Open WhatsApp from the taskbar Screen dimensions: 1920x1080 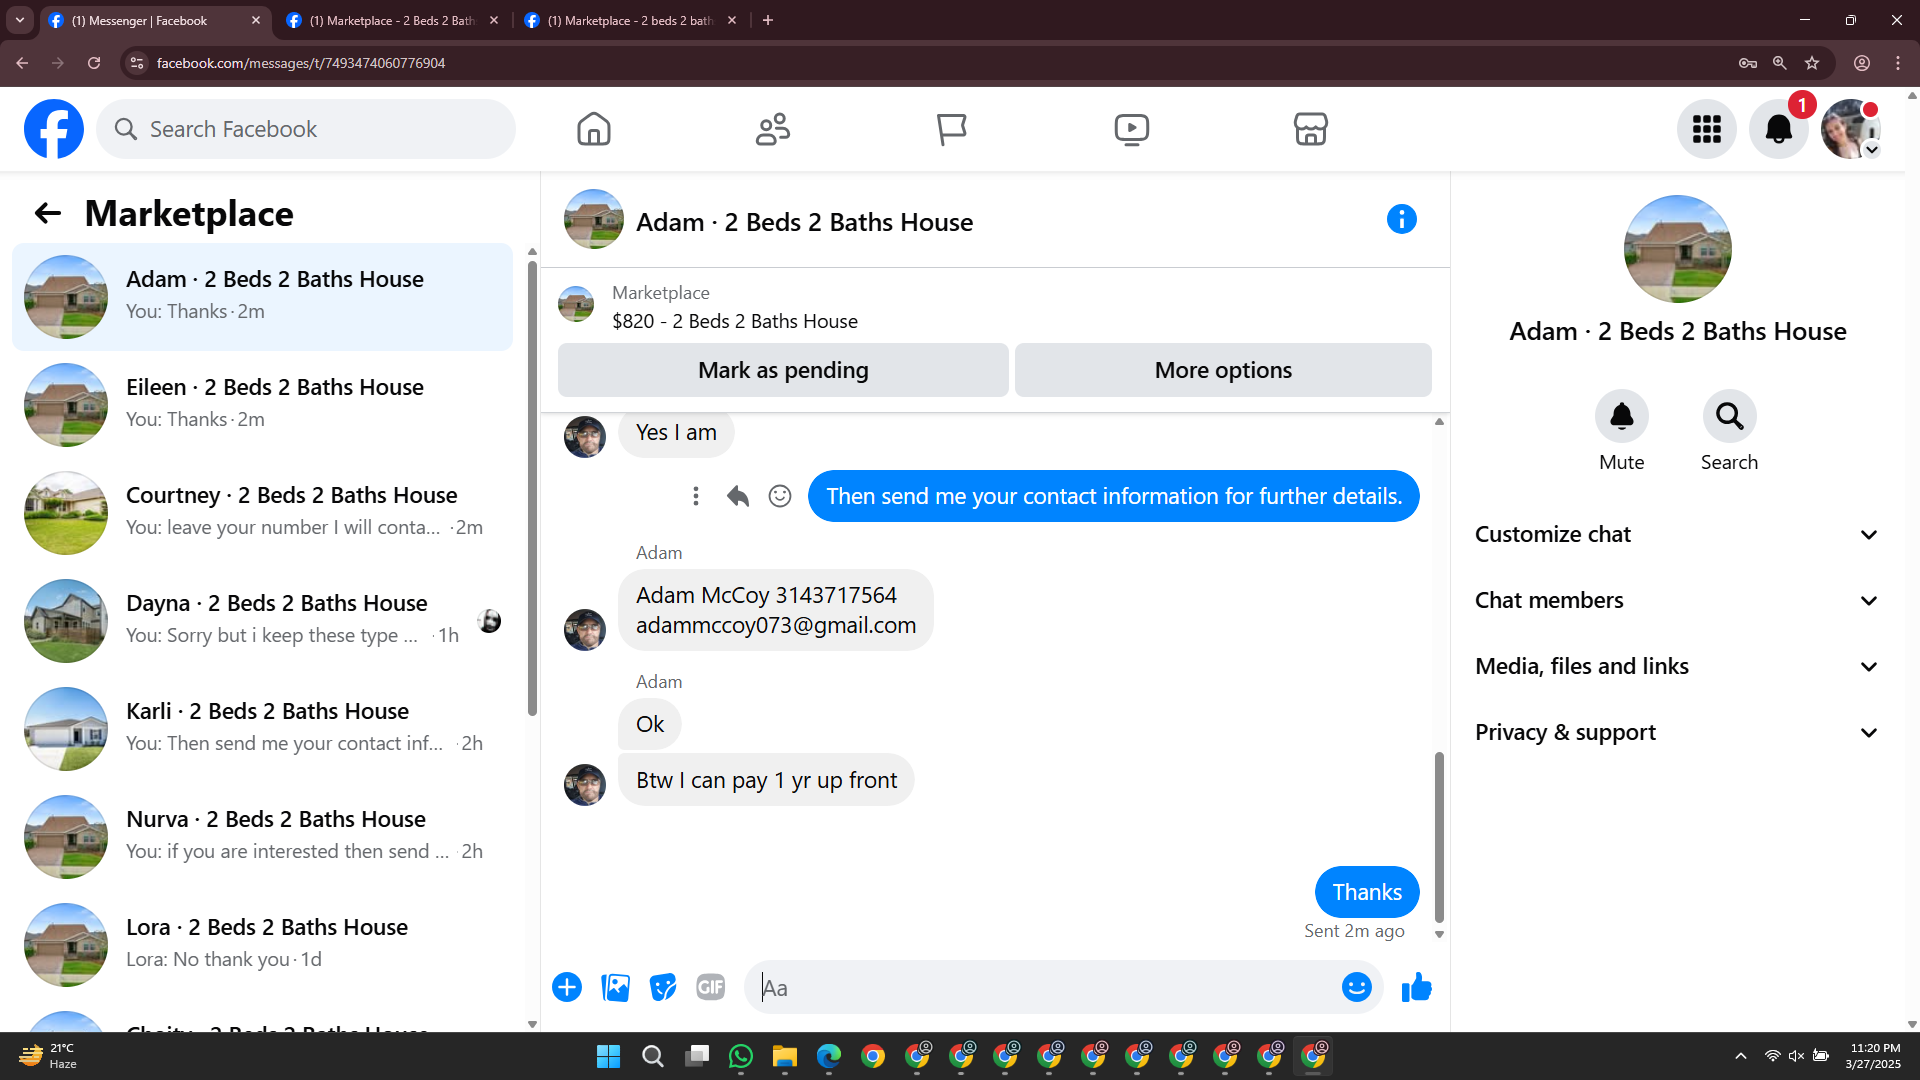[x=741, y=1056]
